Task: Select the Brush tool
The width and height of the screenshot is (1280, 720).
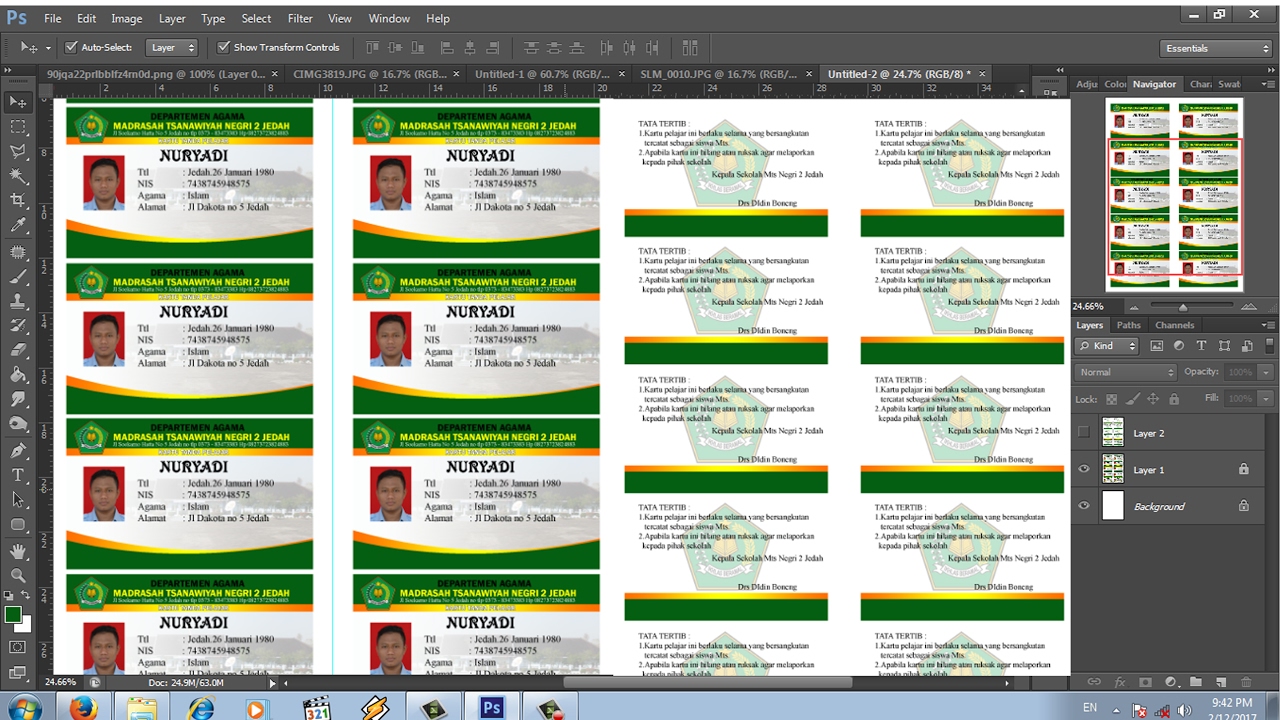Action: [x=18, y=276]
